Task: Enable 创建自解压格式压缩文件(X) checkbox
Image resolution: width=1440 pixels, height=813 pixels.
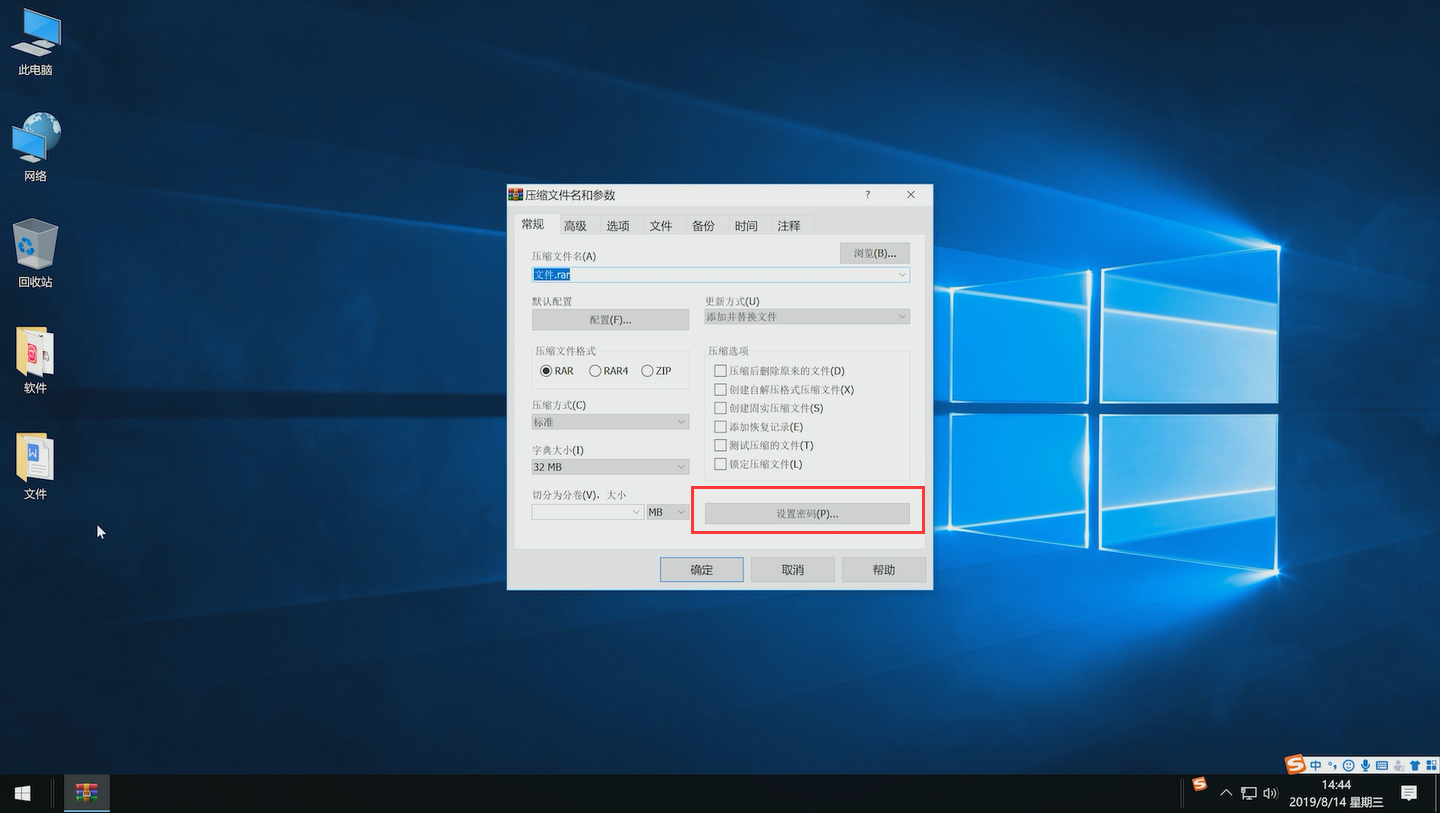Action: 720,390
